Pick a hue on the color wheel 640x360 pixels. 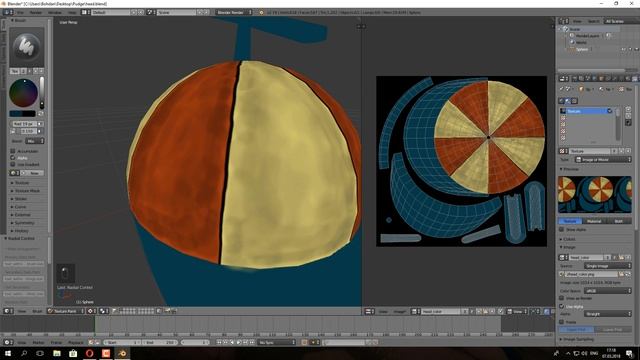click(24, 93)
